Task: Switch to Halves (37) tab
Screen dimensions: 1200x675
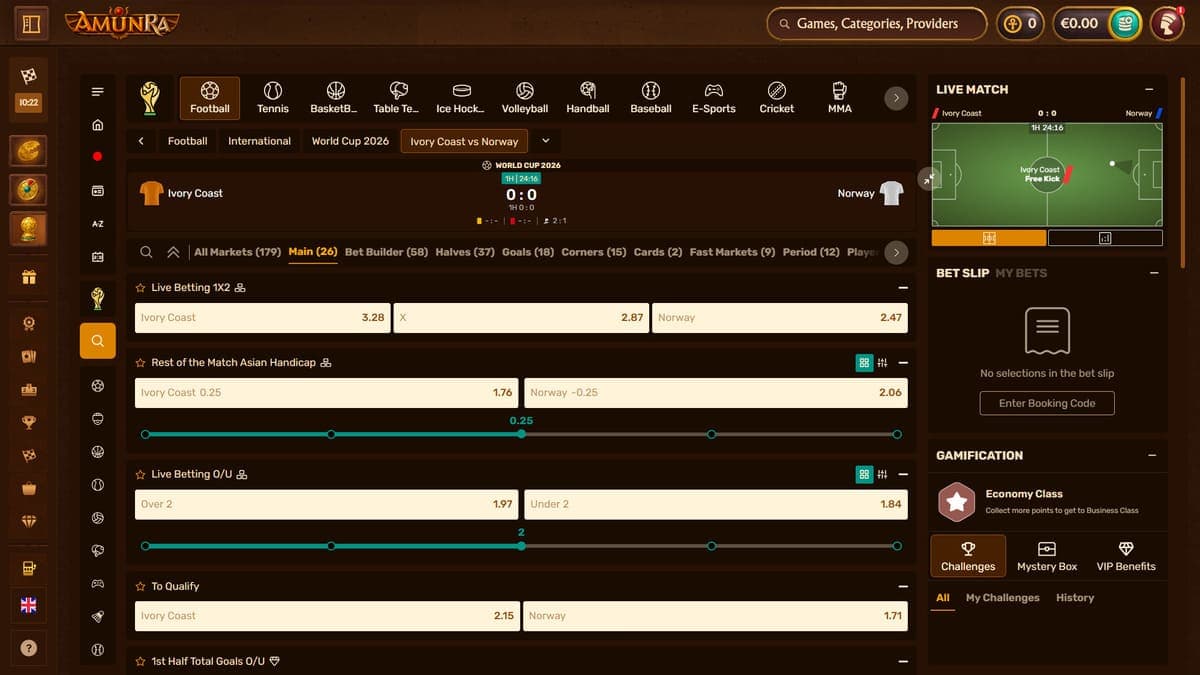Action: pyautogui.click(x=465, y=252)
